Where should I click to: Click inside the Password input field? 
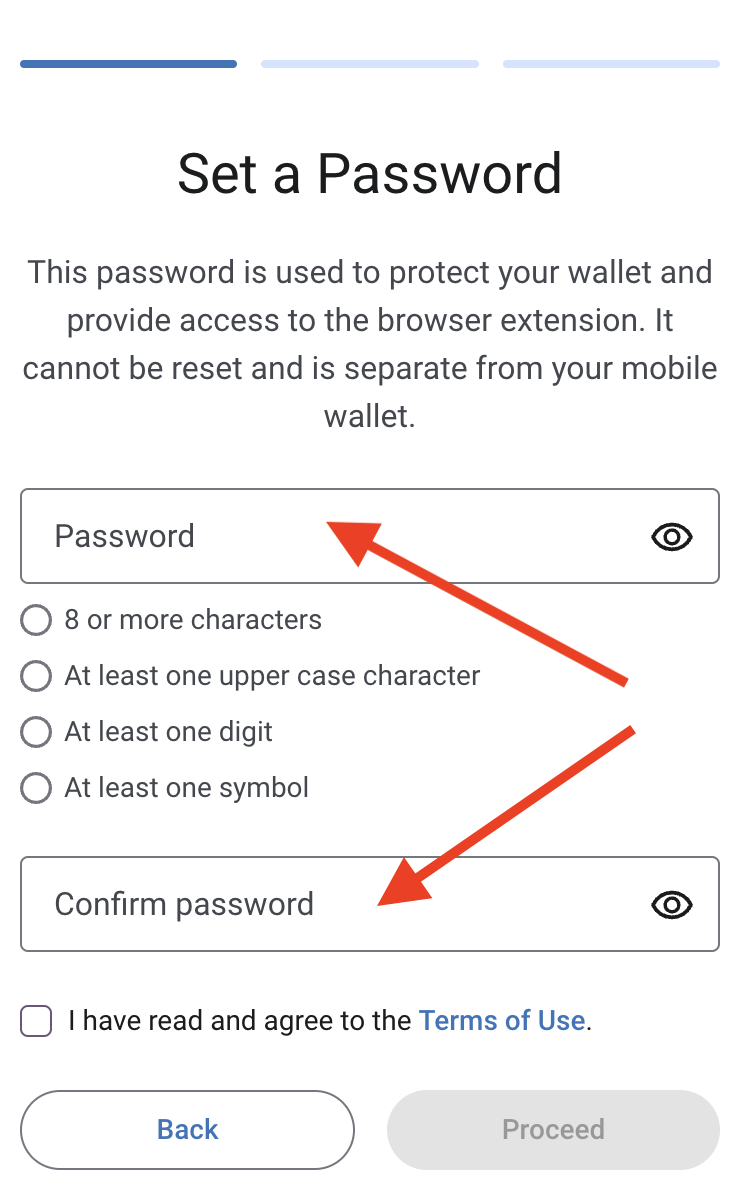(250, 536)
